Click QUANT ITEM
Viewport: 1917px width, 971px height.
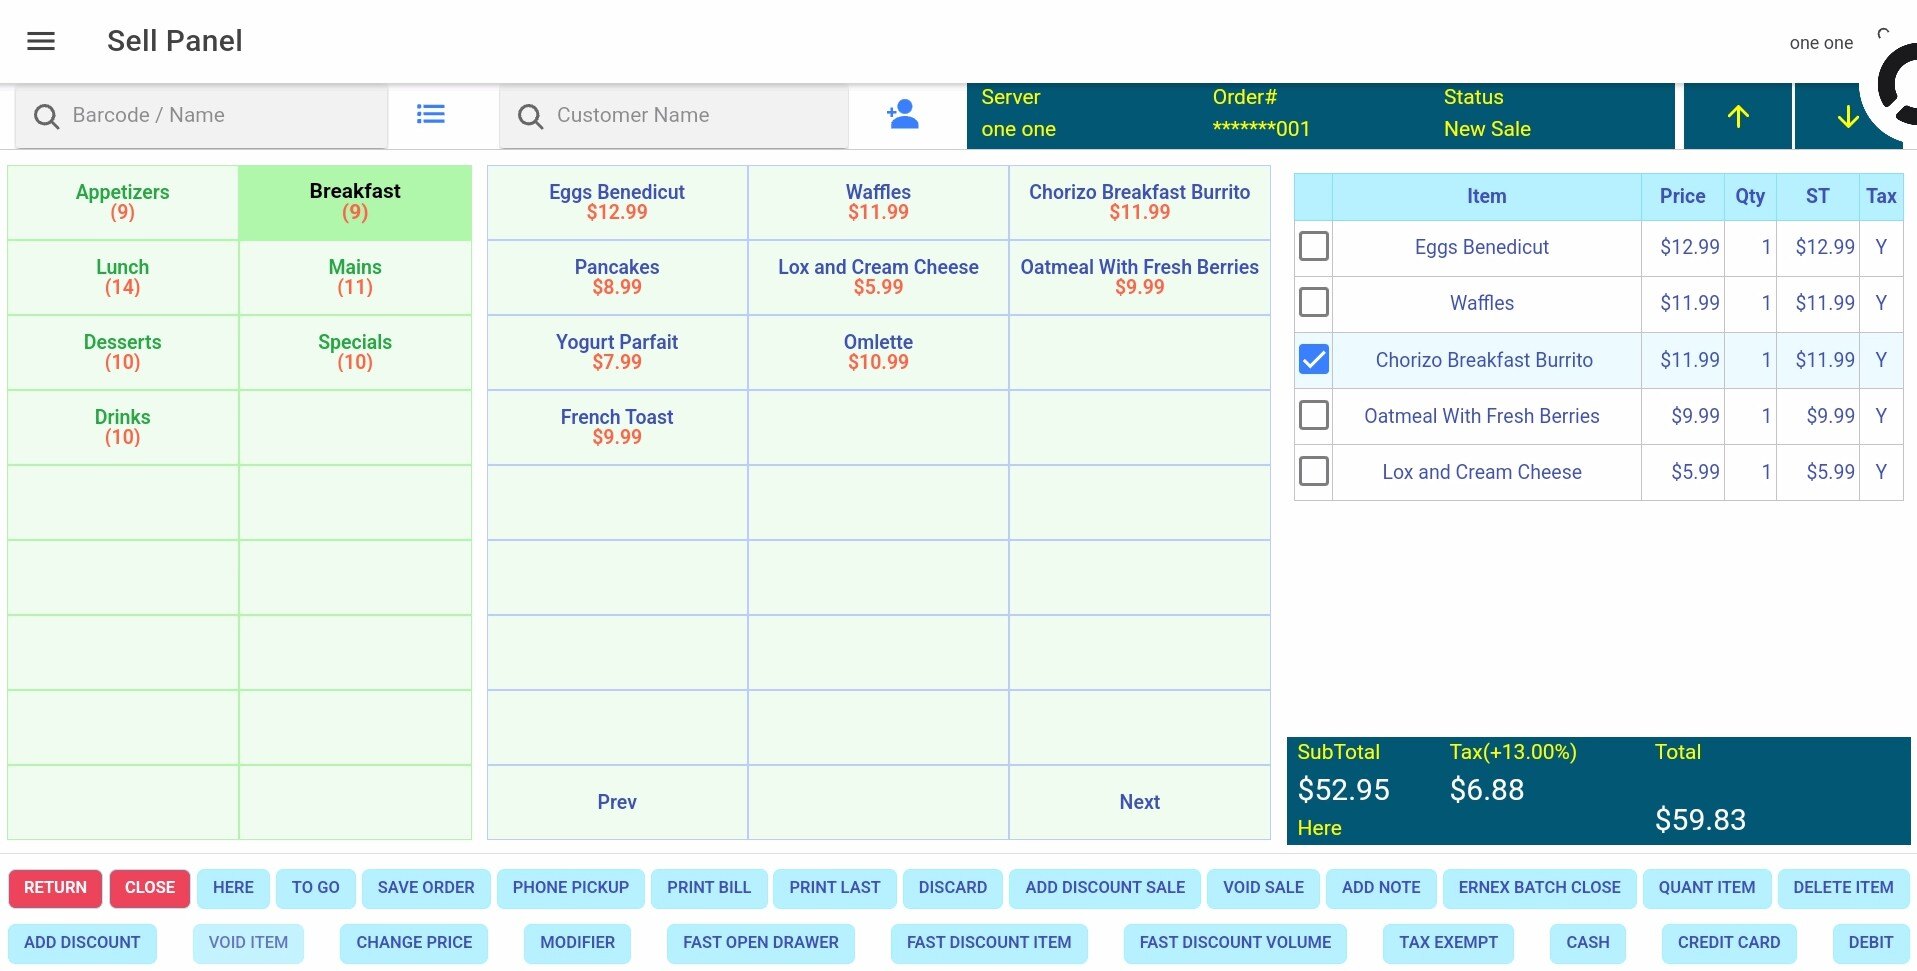1707,888
